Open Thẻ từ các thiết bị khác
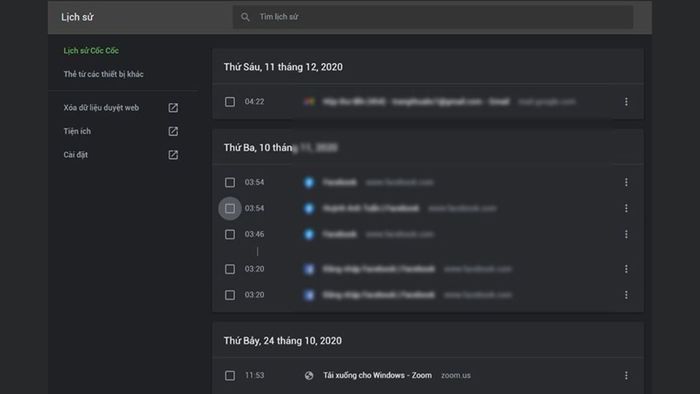 tap(104, 74)
